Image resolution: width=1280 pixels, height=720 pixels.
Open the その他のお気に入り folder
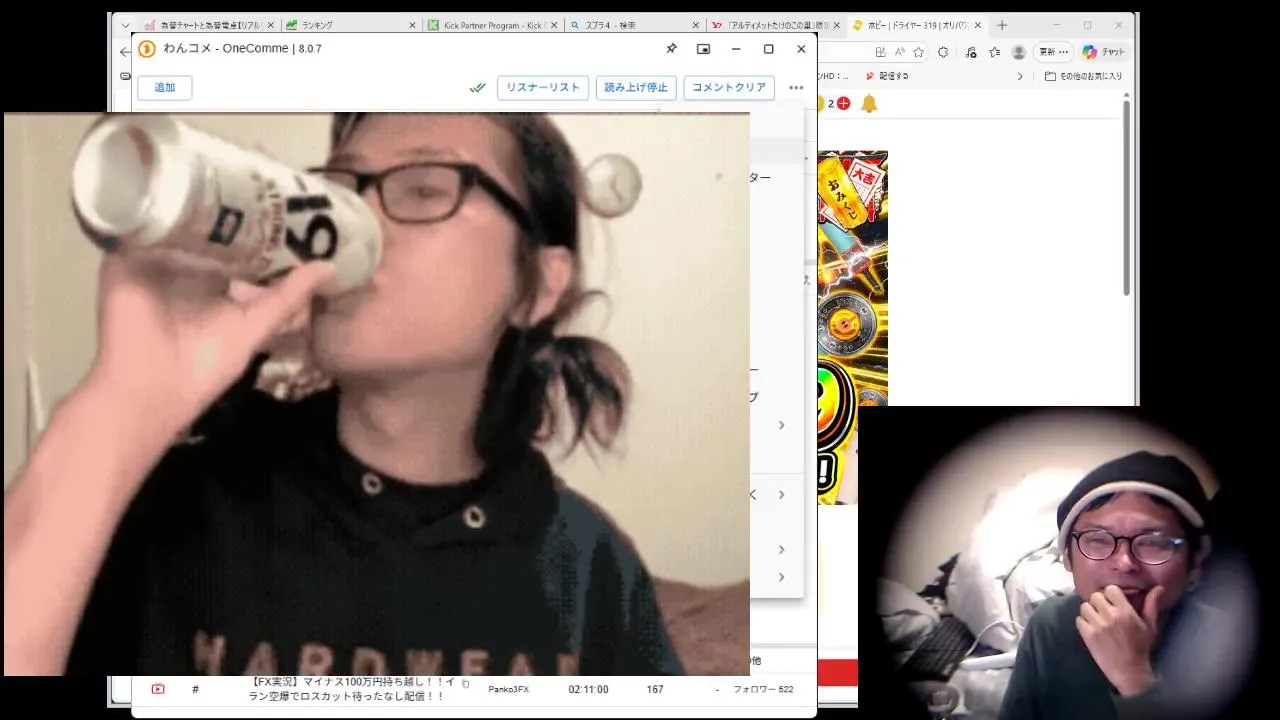pos(1083,76)
